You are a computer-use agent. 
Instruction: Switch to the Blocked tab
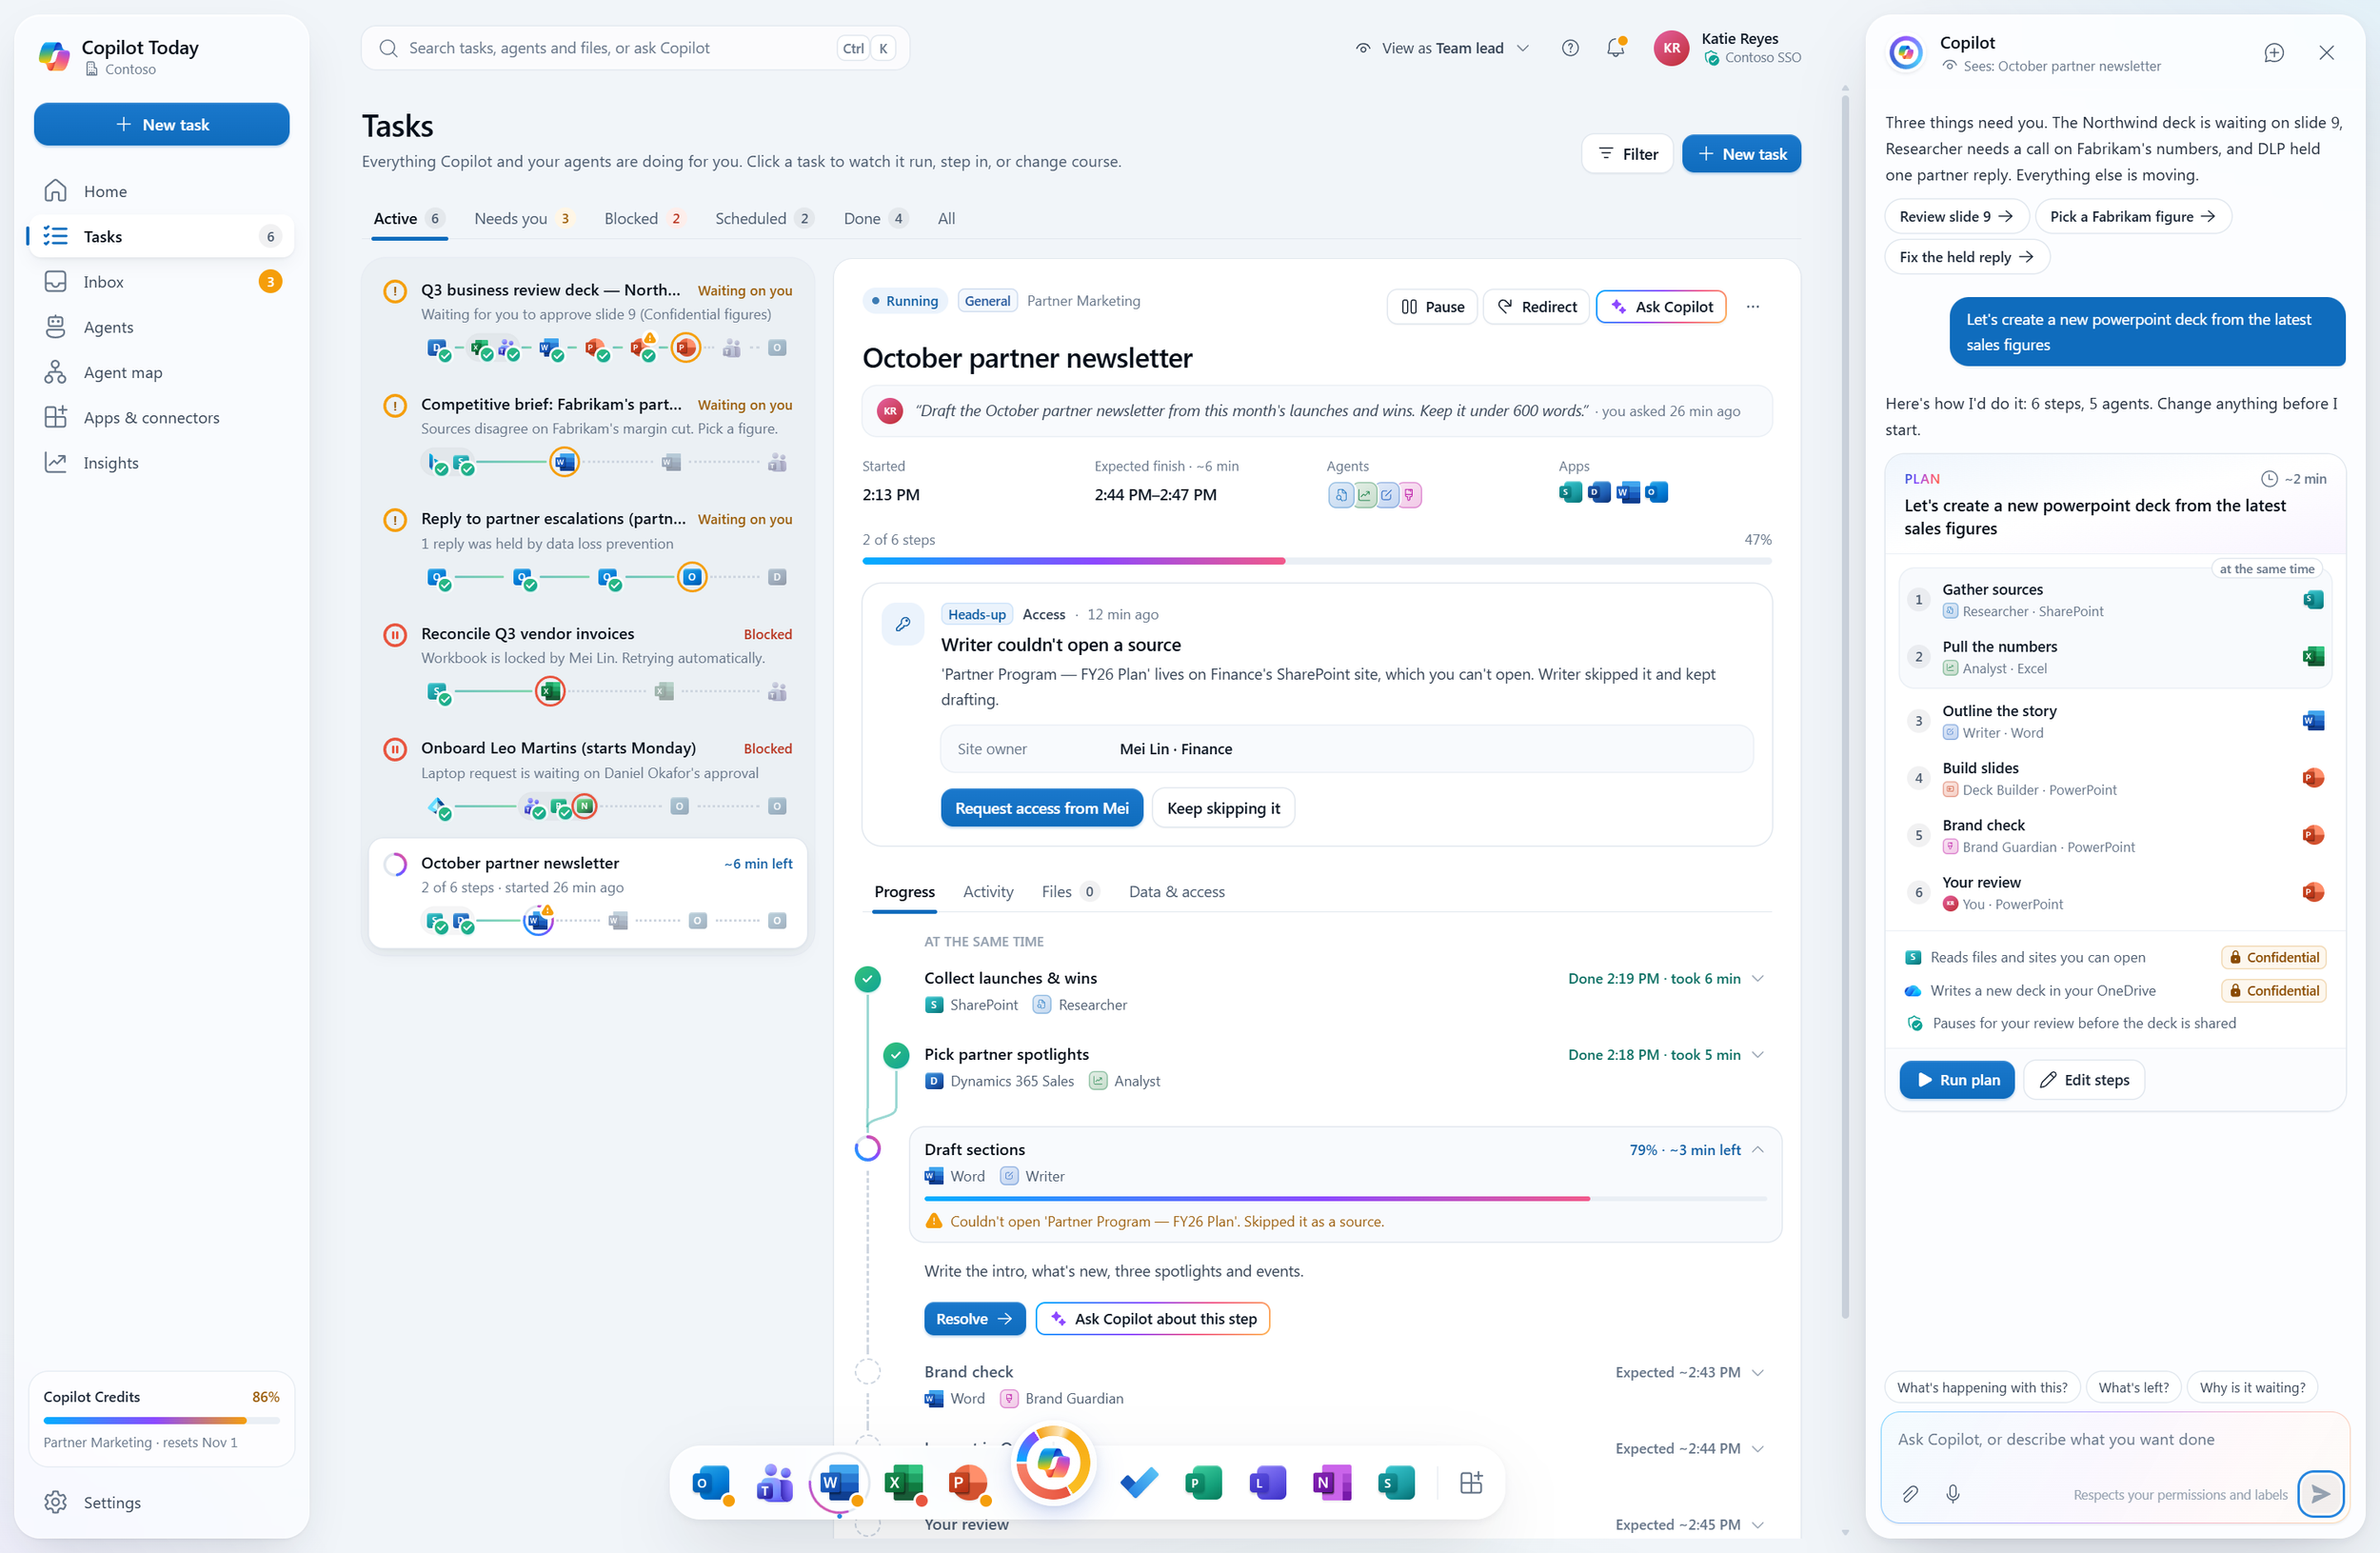pyautogui.click(x=643, y=218)
